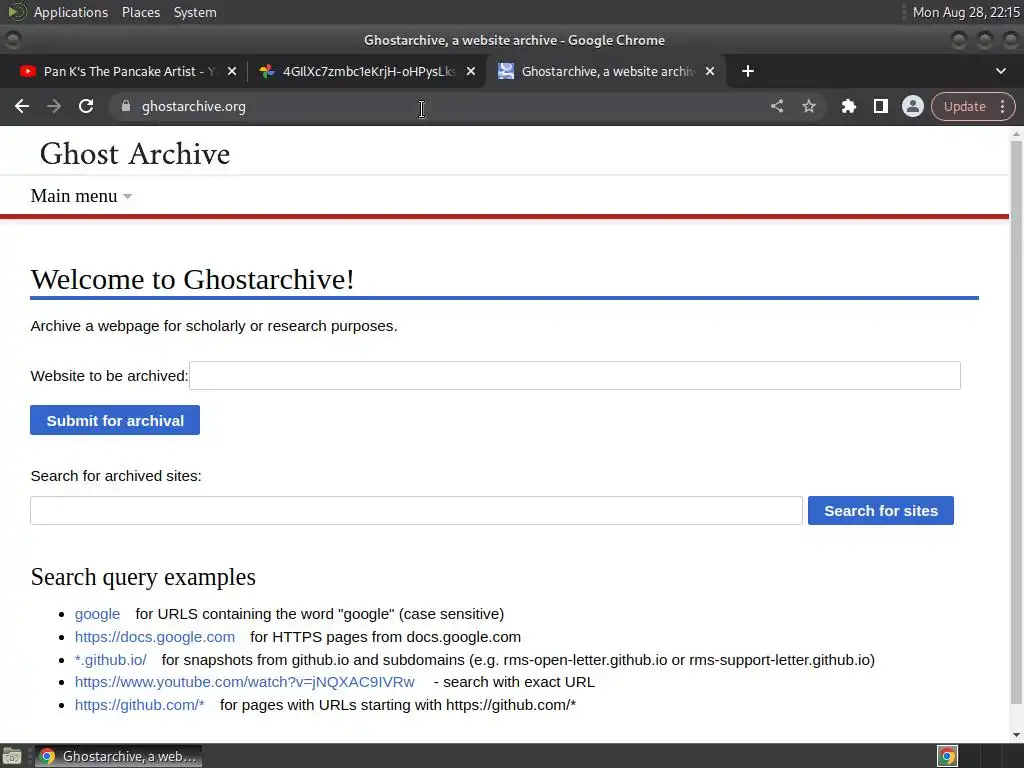
Task: Close the 4GIlXc7zmbc1eKrjH tab
Action: 471,71
